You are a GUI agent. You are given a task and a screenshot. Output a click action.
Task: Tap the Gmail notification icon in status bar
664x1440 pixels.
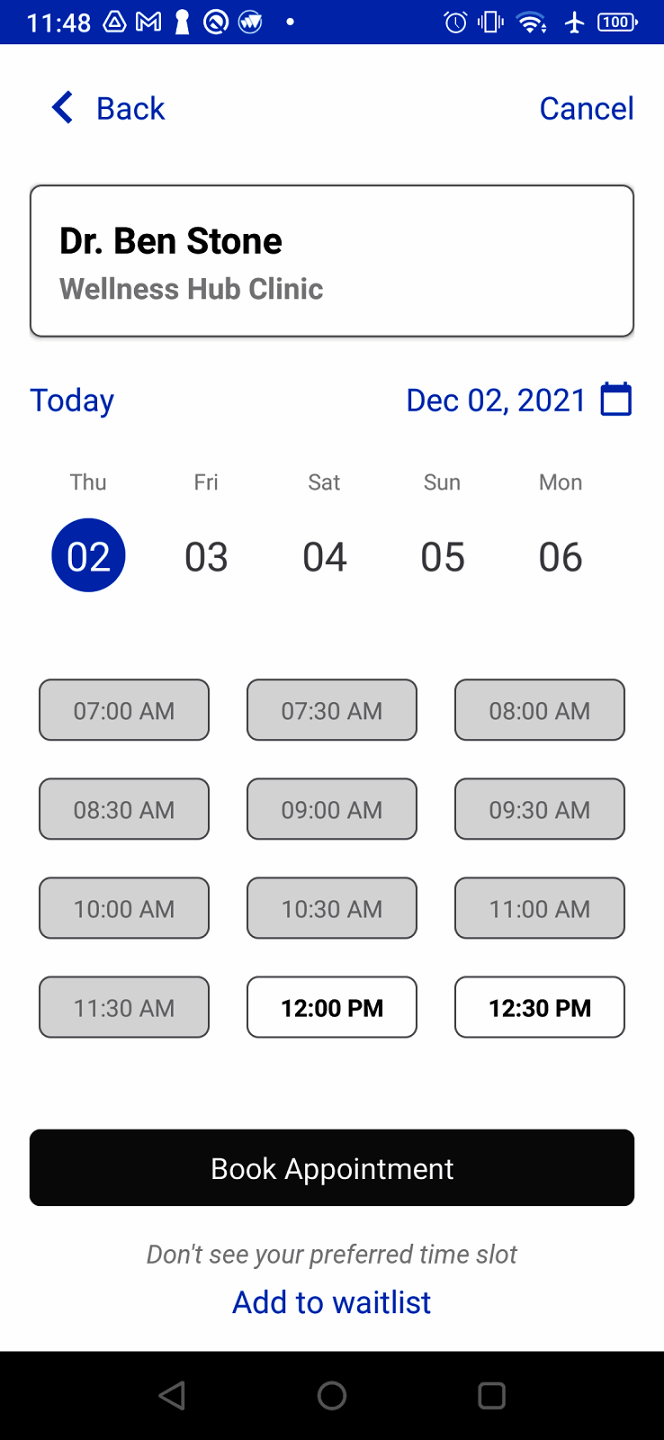(148, 22)
